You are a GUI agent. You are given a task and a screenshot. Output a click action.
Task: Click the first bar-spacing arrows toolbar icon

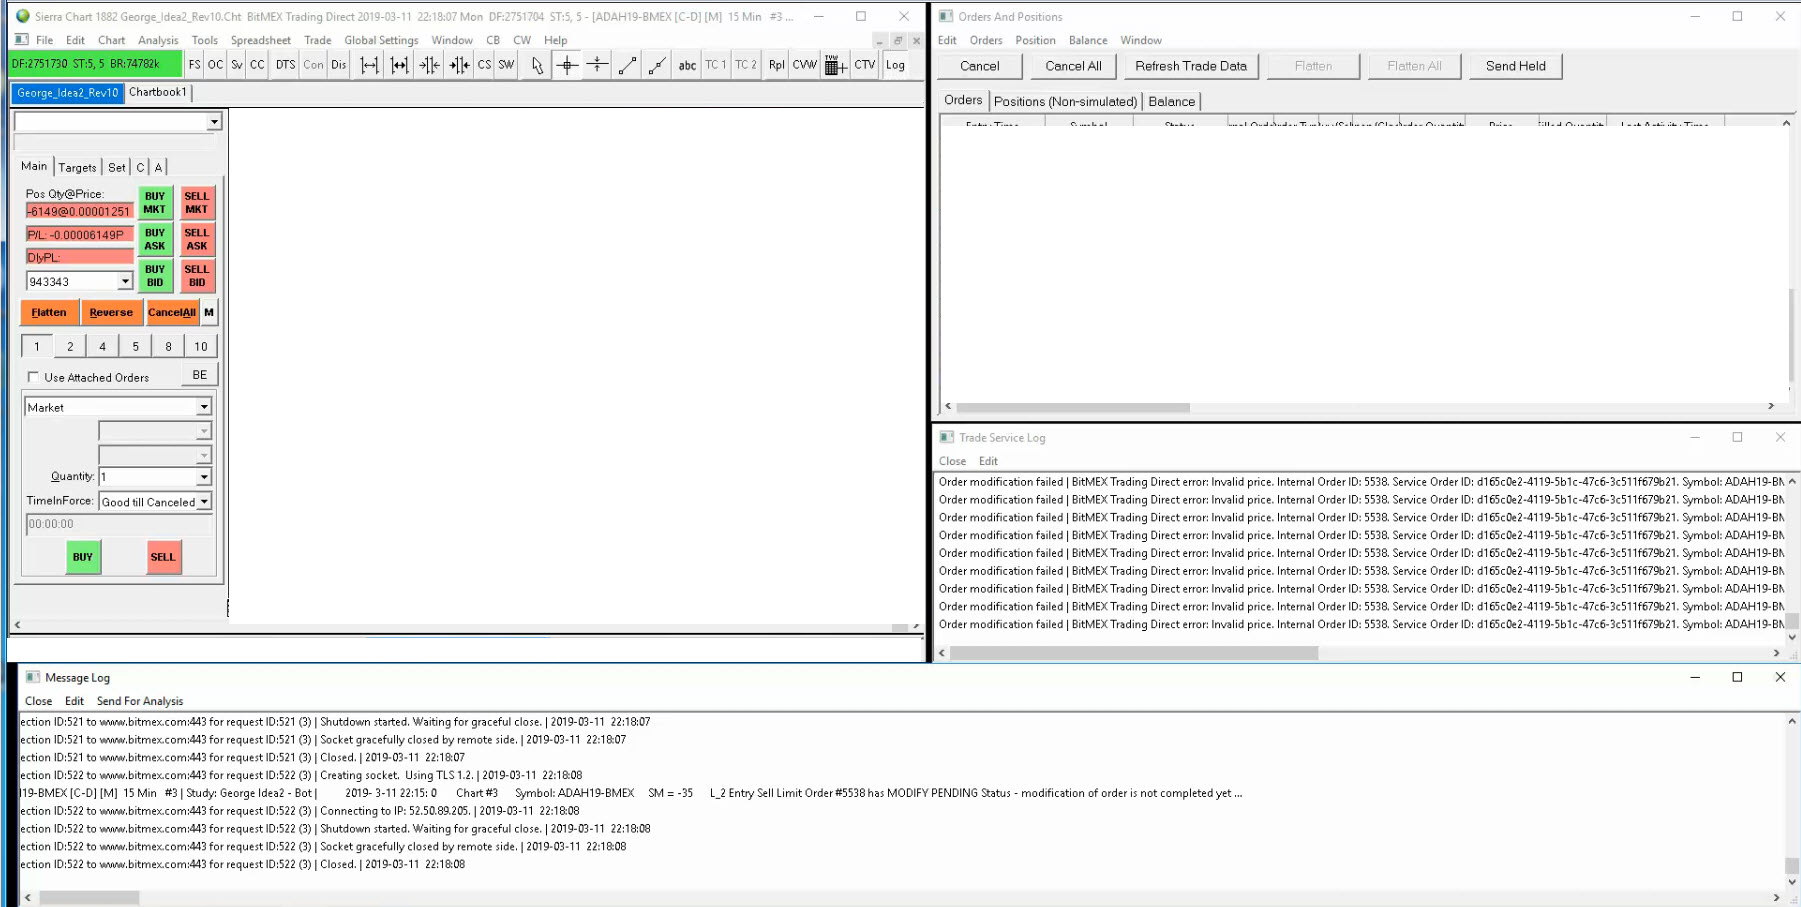point(369,65)
